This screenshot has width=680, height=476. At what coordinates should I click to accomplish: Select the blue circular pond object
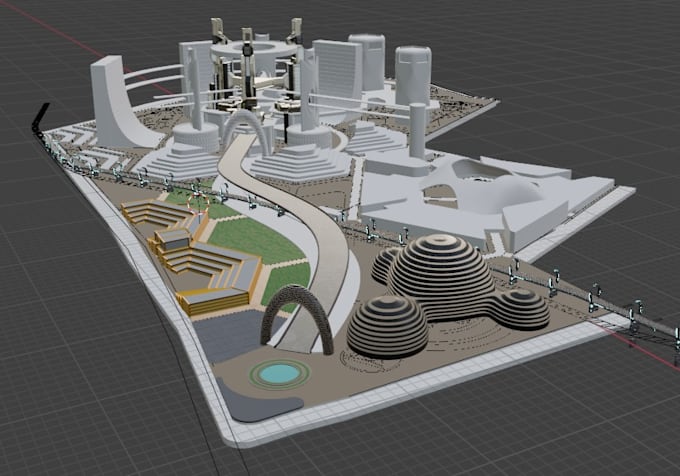pos(280,373)
